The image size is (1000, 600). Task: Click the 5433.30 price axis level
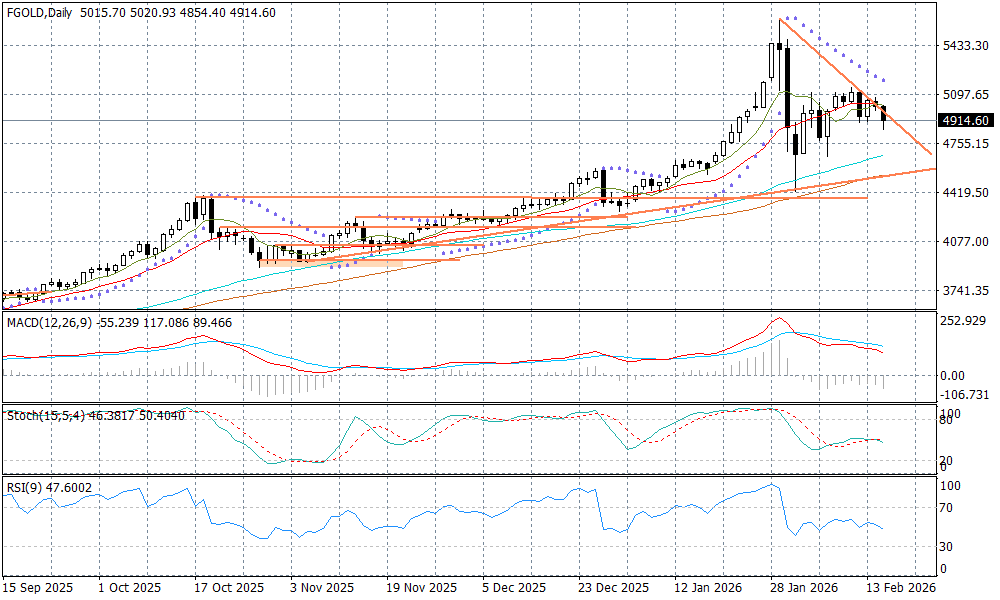point(965,46)
